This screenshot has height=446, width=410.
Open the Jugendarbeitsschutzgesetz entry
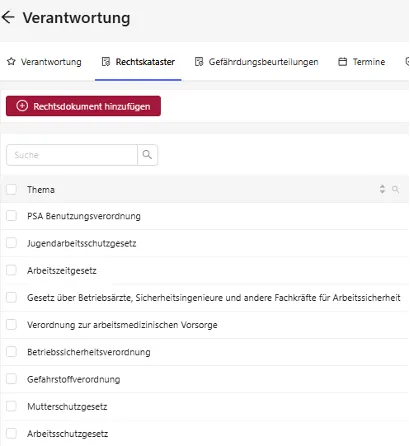tap(82, 243)
